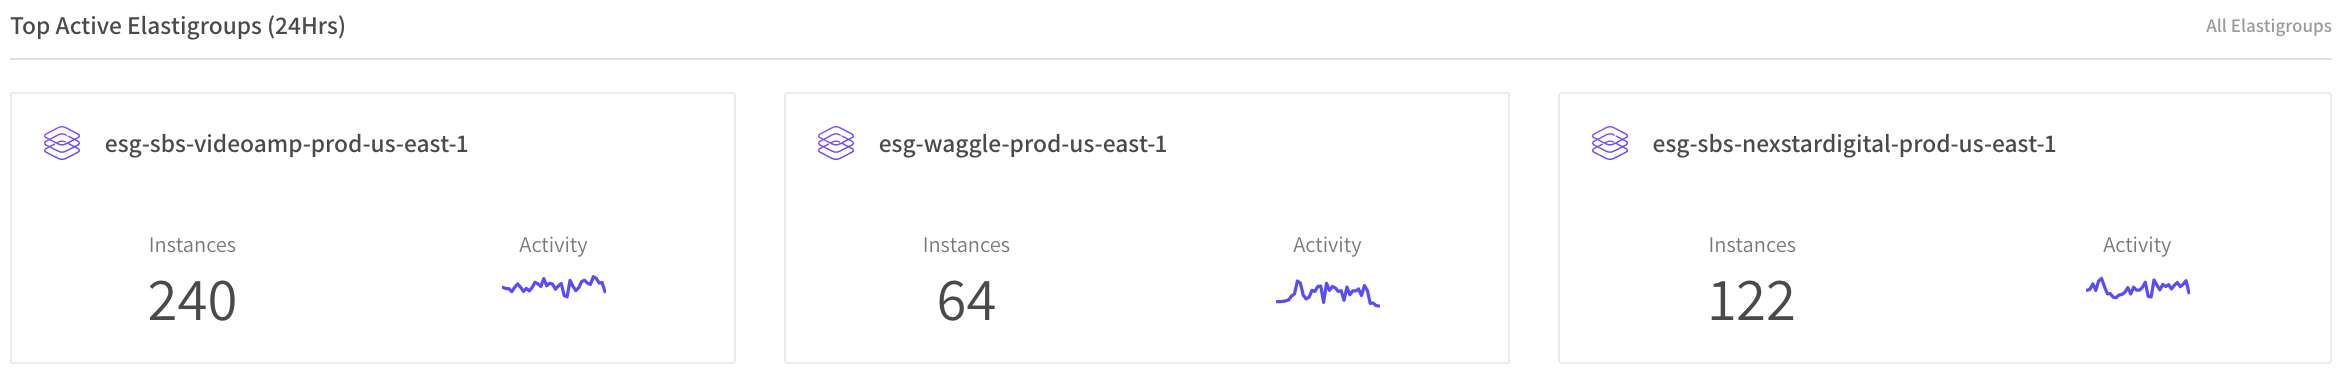Viewport: 2336px width, 372px height.
Task: Click the Top Active Elastigroups (24Hrs) heading
Action: [178, 26]
